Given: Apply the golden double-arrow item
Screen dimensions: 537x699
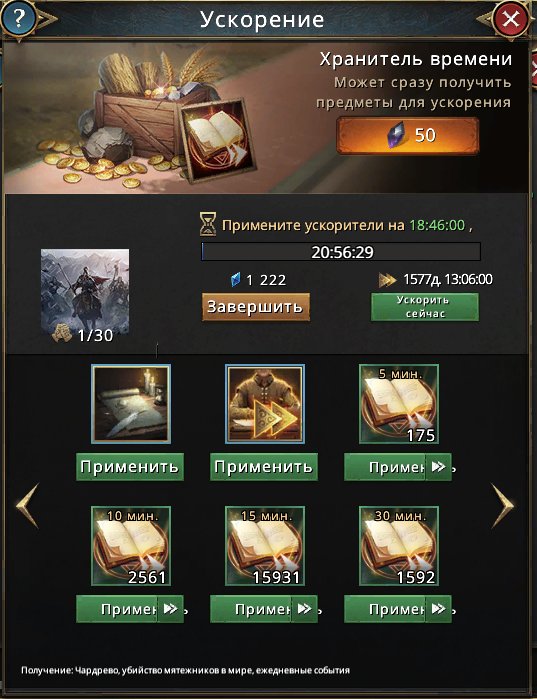Looking at the screenshot, I should point(264,467).
